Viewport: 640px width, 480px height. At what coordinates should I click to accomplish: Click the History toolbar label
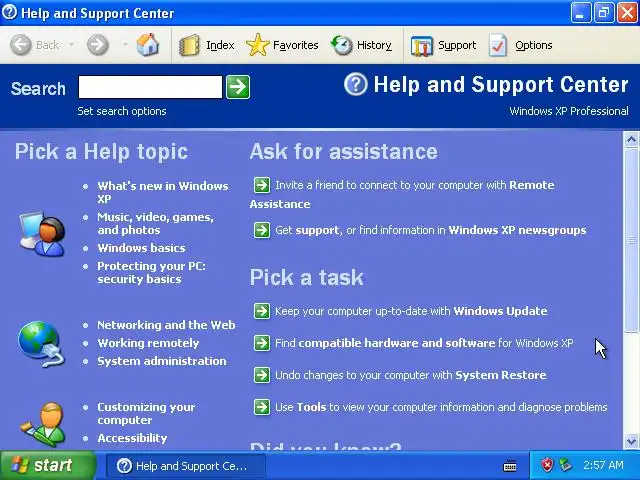374,45
